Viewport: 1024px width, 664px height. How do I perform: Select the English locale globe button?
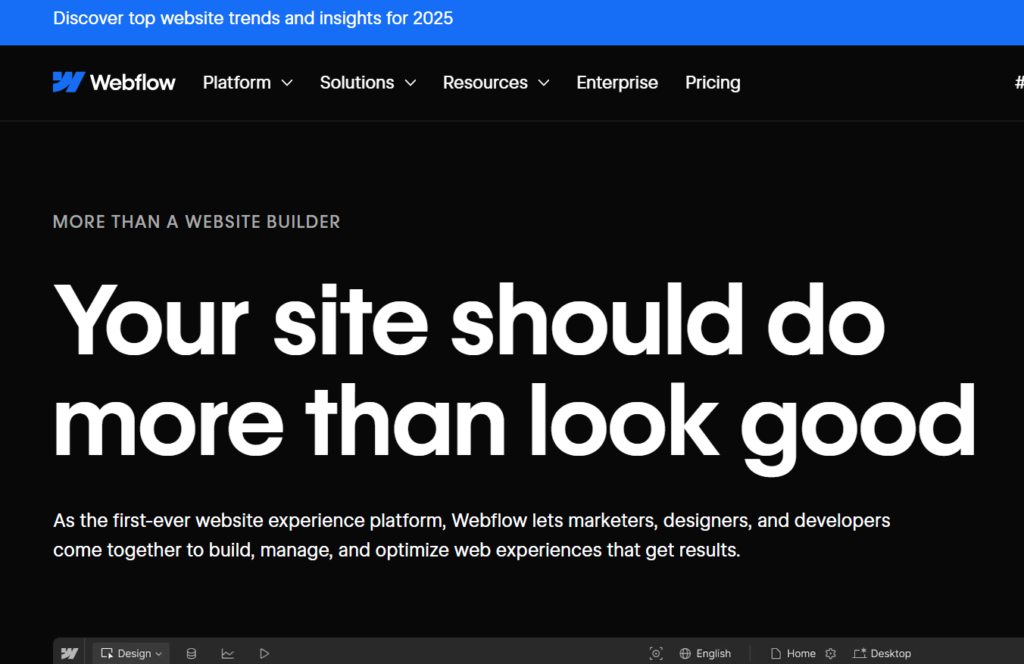[x=705, y=654]
